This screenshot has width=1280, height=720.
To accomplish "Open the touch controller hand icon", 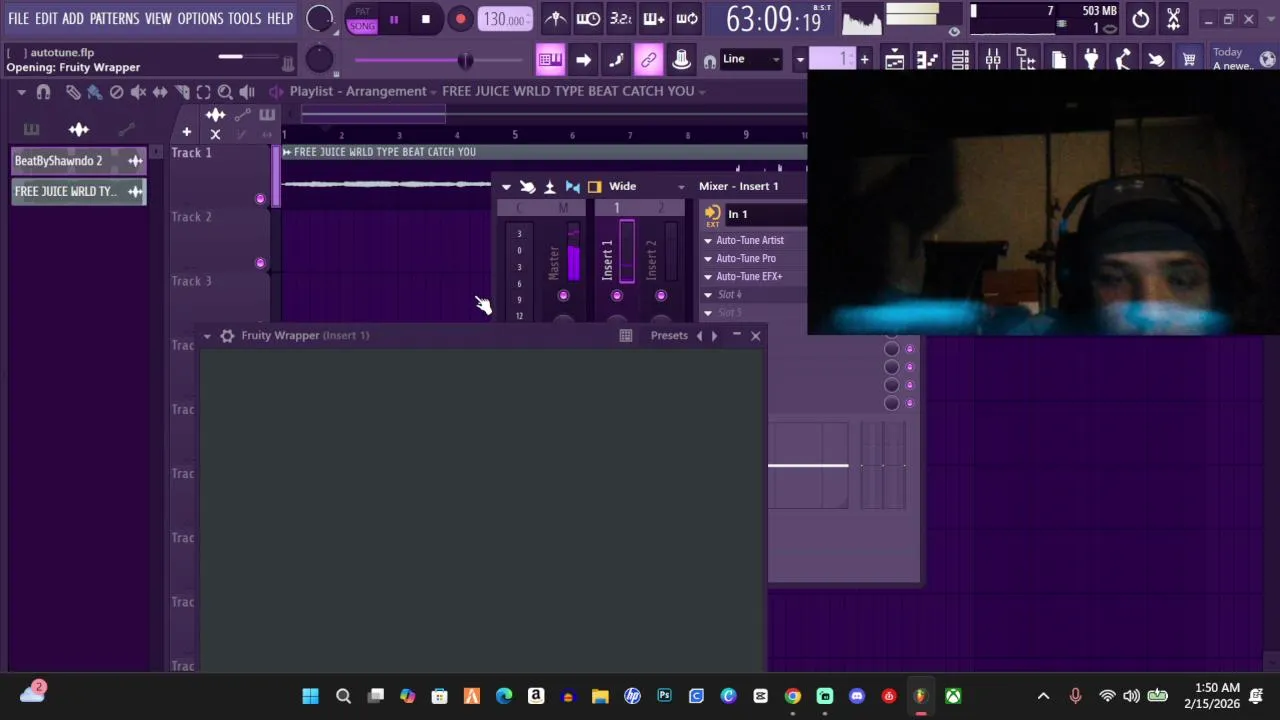I will coord(1156,60).
